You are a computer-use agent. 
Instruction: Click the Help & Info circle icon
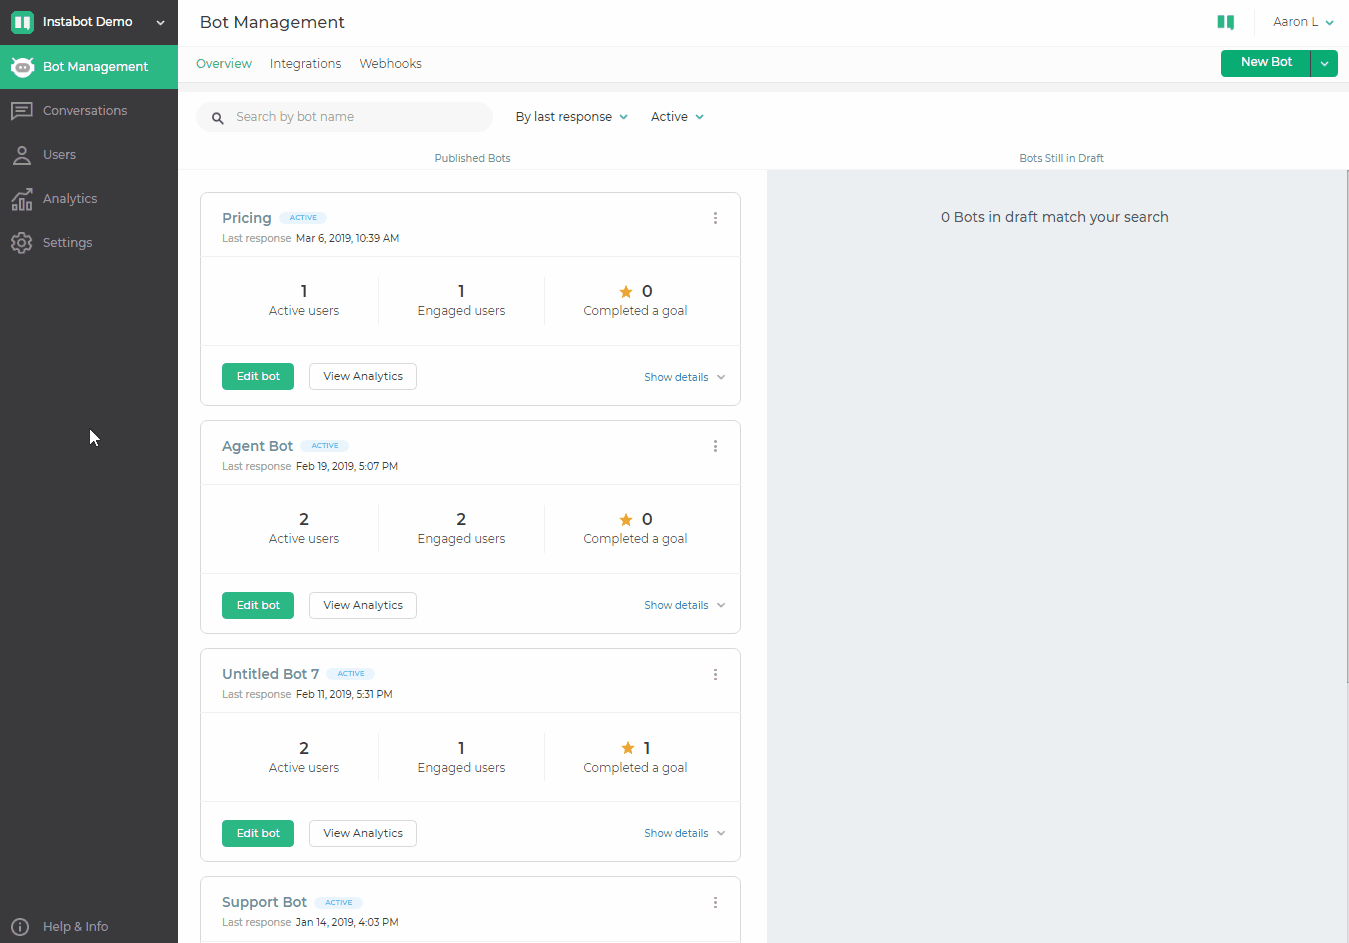click(x=20, y=927)
